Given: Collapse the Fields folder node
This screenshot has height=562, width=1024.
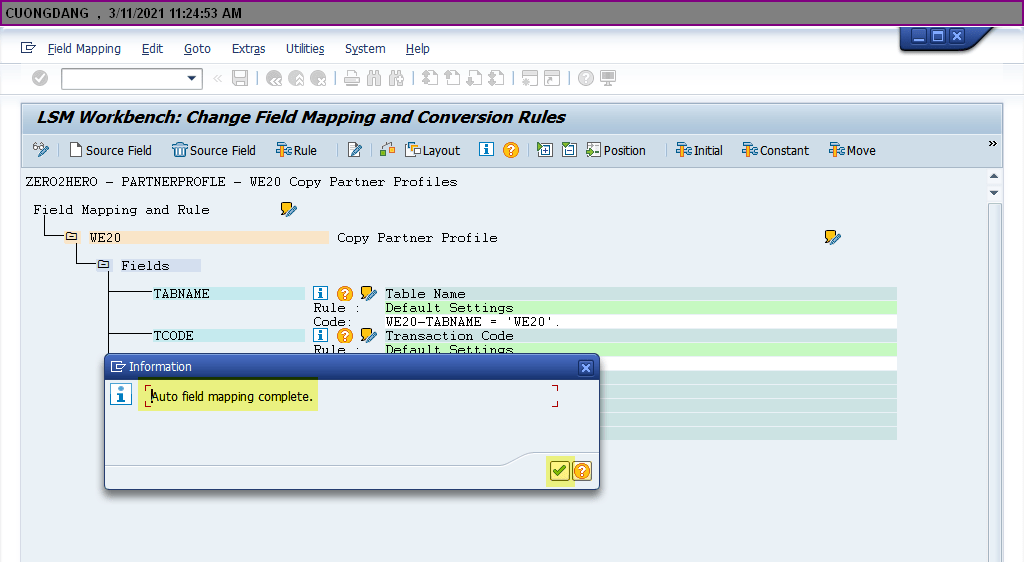Looking at the screenshot, I should pos(103,265).
